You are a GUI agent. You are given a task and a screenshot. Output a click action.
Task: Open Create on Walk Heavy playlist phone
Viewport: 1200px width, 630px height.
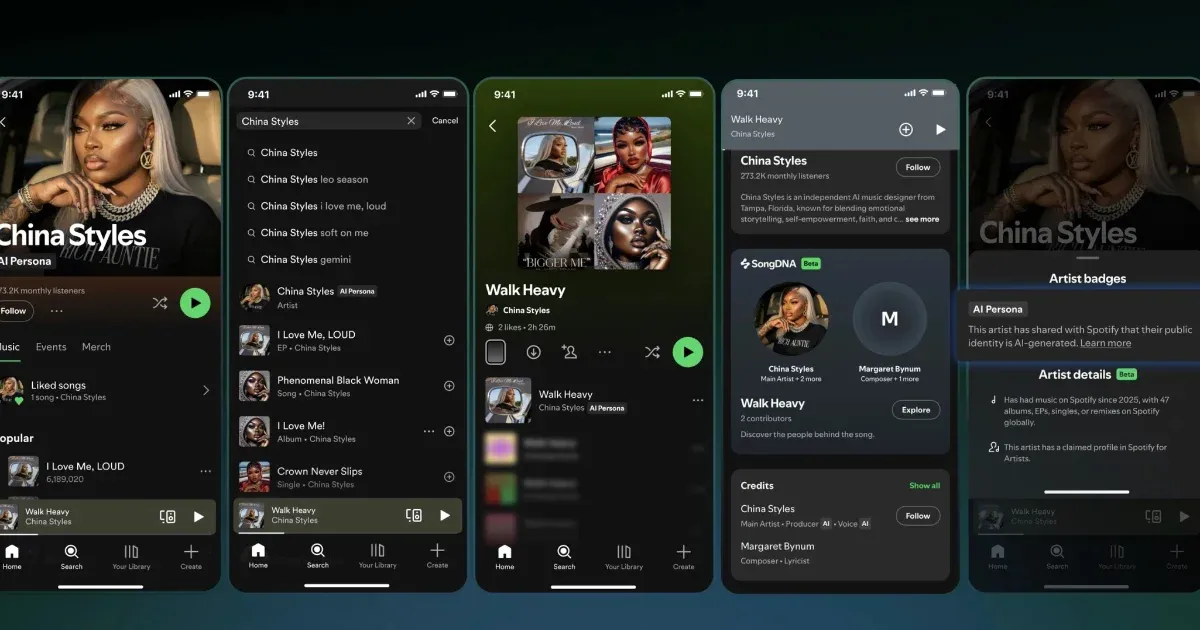(684, 556)
